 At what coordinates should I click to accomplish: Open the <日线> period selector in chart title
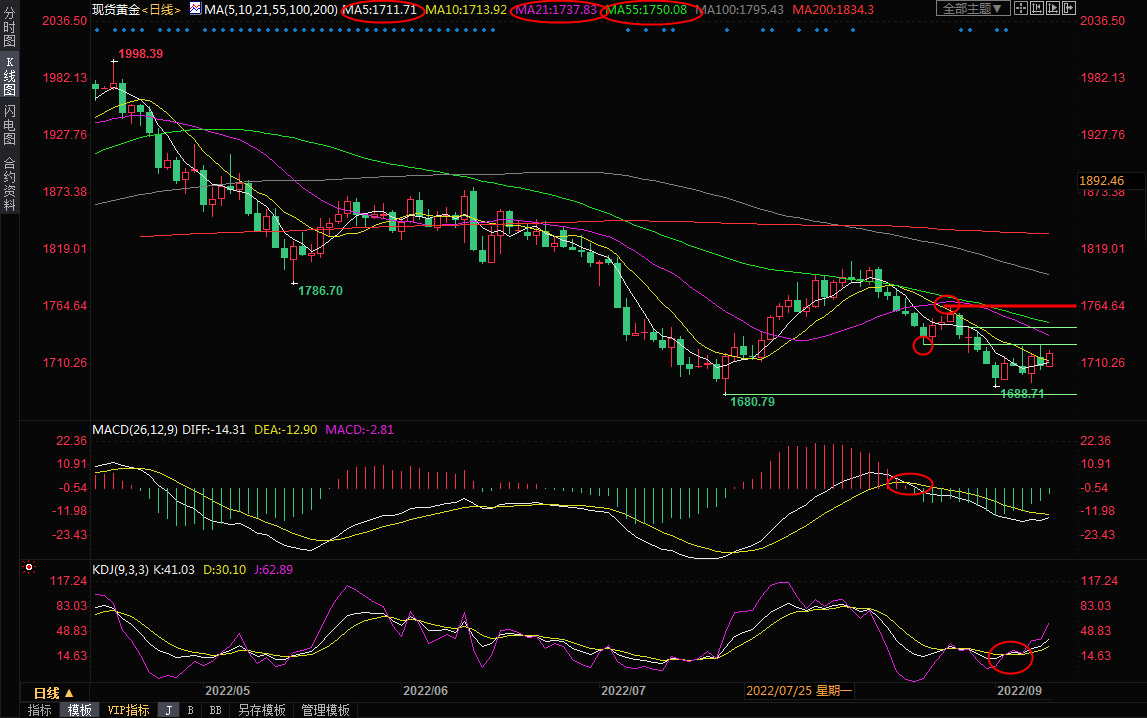pyautogui.click(x=161, y=9)
